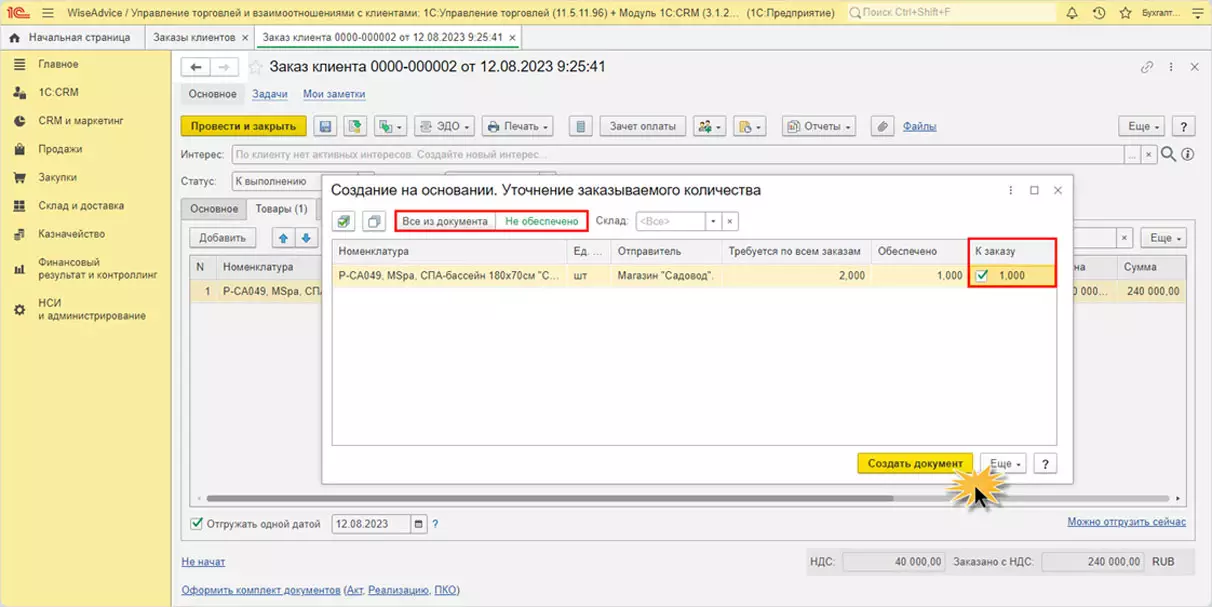
Task: Add current page to favorites star in title bar
Action: pos(1126,13)
